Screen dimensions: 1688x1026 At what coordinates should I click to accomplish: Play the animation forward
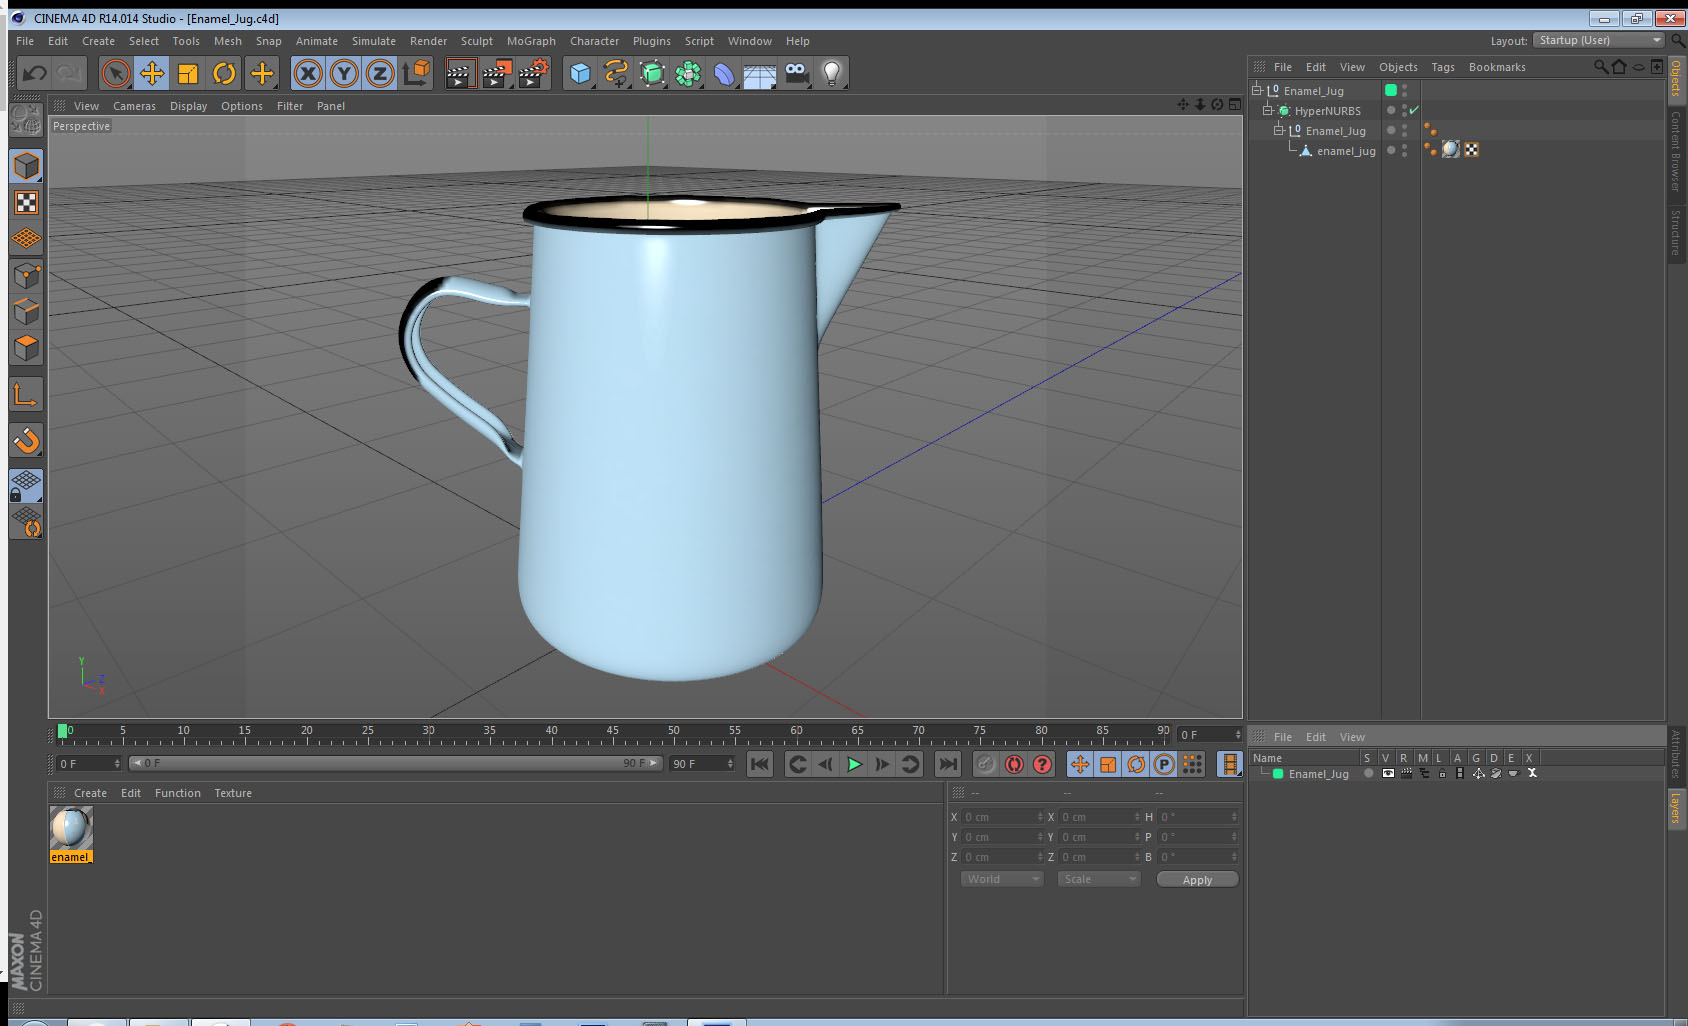click(x=854, y=764)
